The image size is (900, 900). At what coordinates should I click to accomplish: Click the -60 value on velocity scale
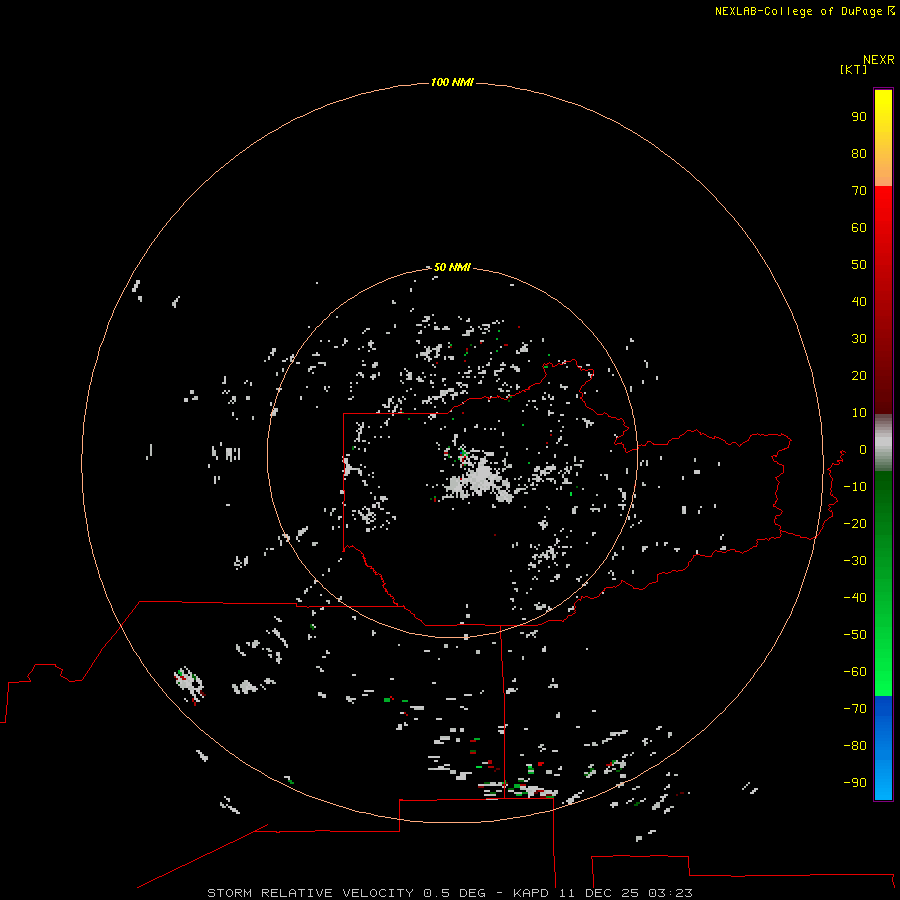855,672
